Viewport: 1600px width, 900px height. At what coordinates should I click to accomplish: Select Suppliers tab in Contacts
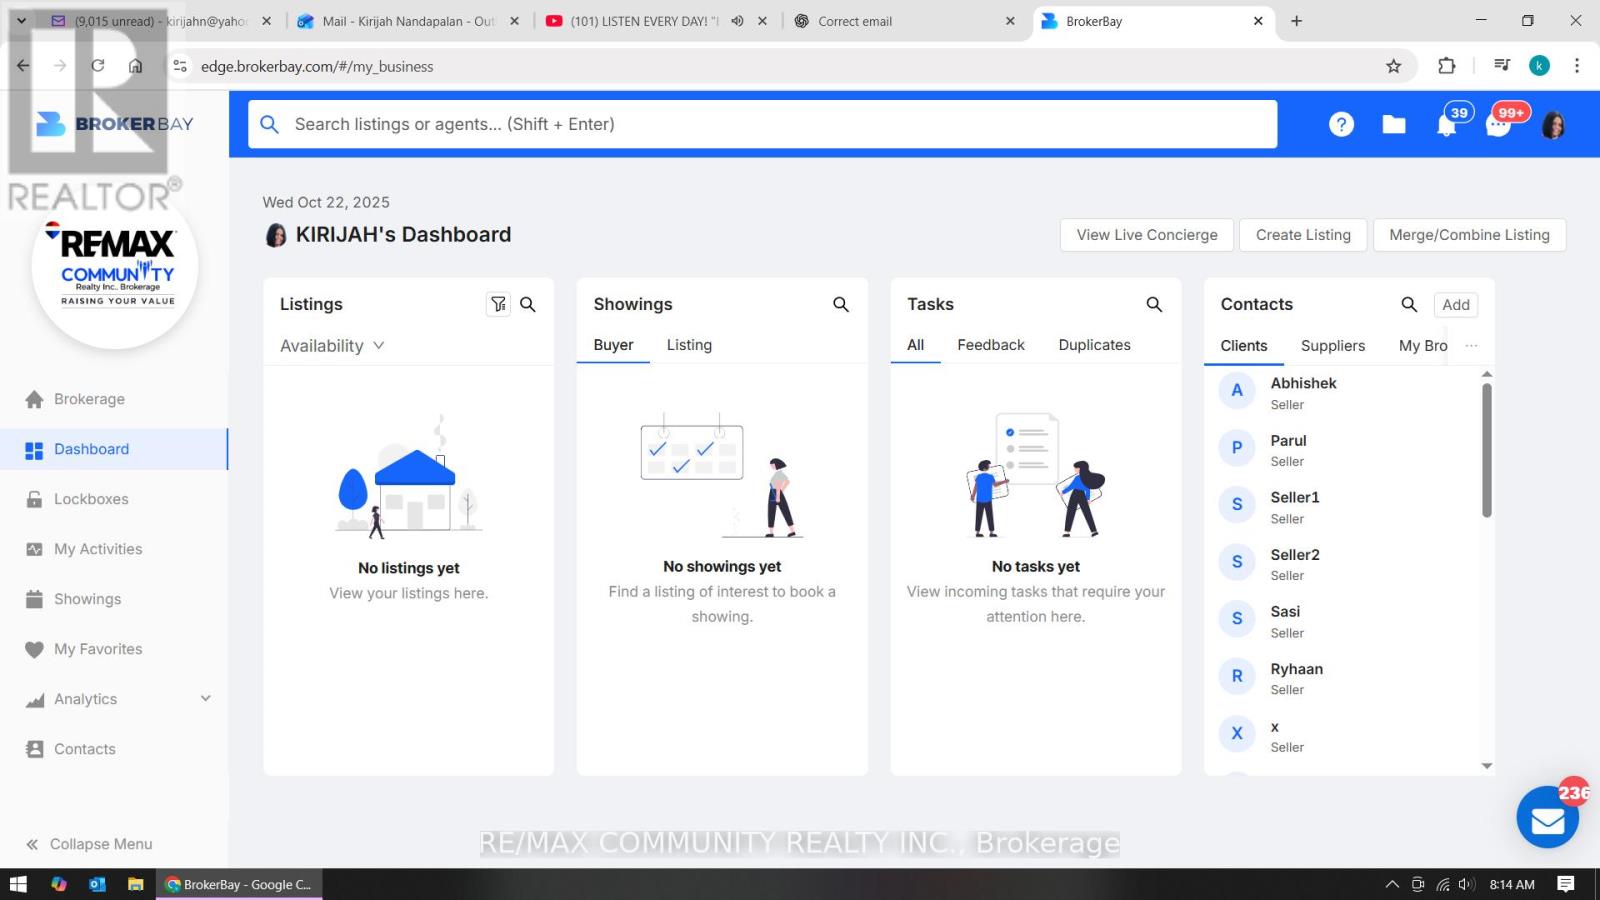(x=1332, y=346)
